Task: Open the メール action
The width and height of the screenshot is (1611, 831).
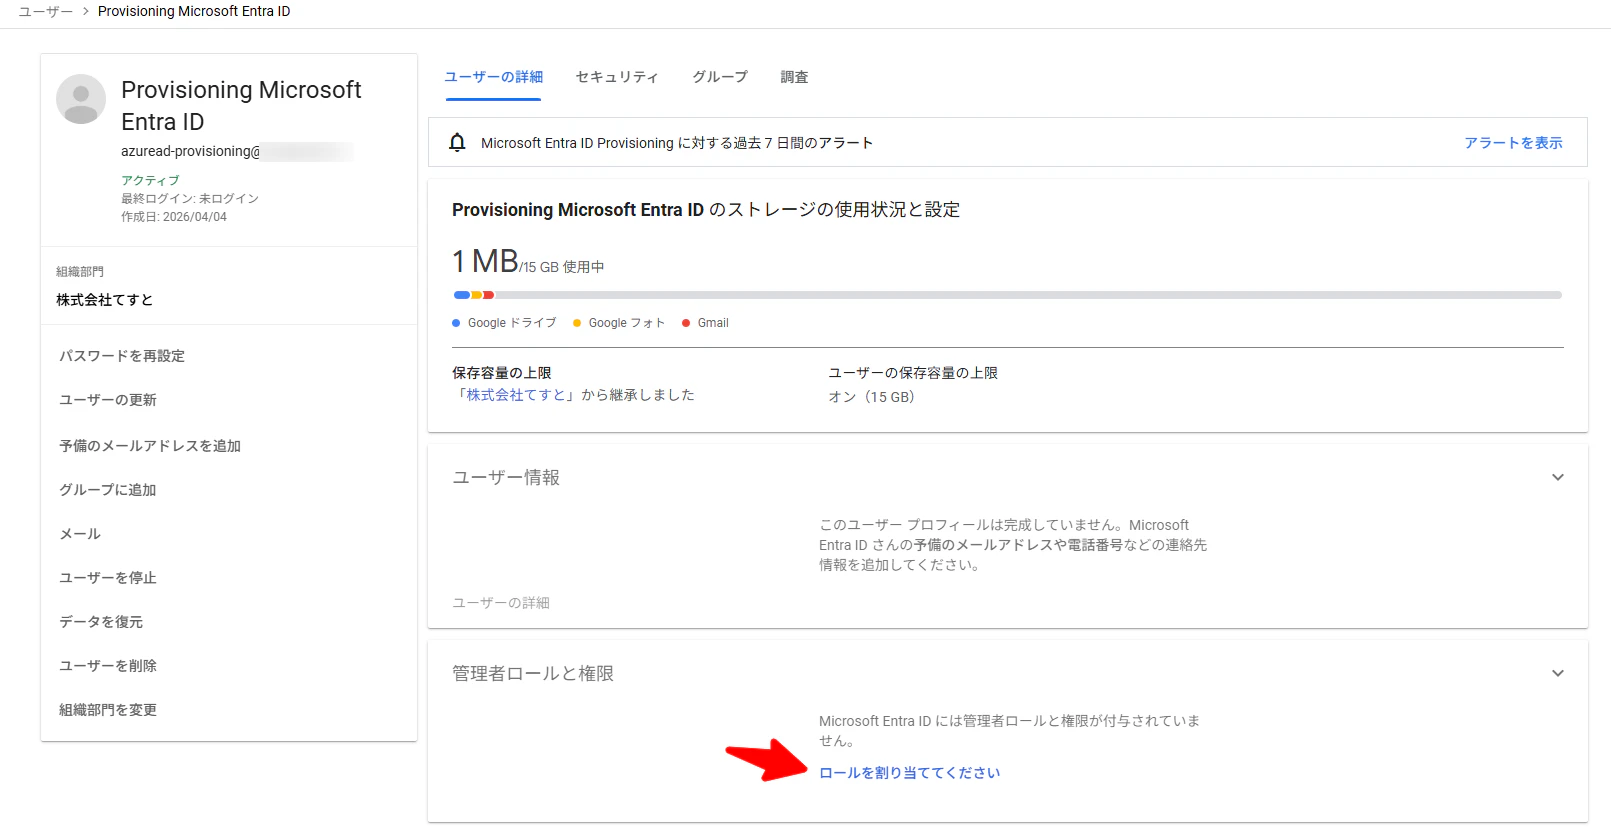Action: (x=80, y=534)
